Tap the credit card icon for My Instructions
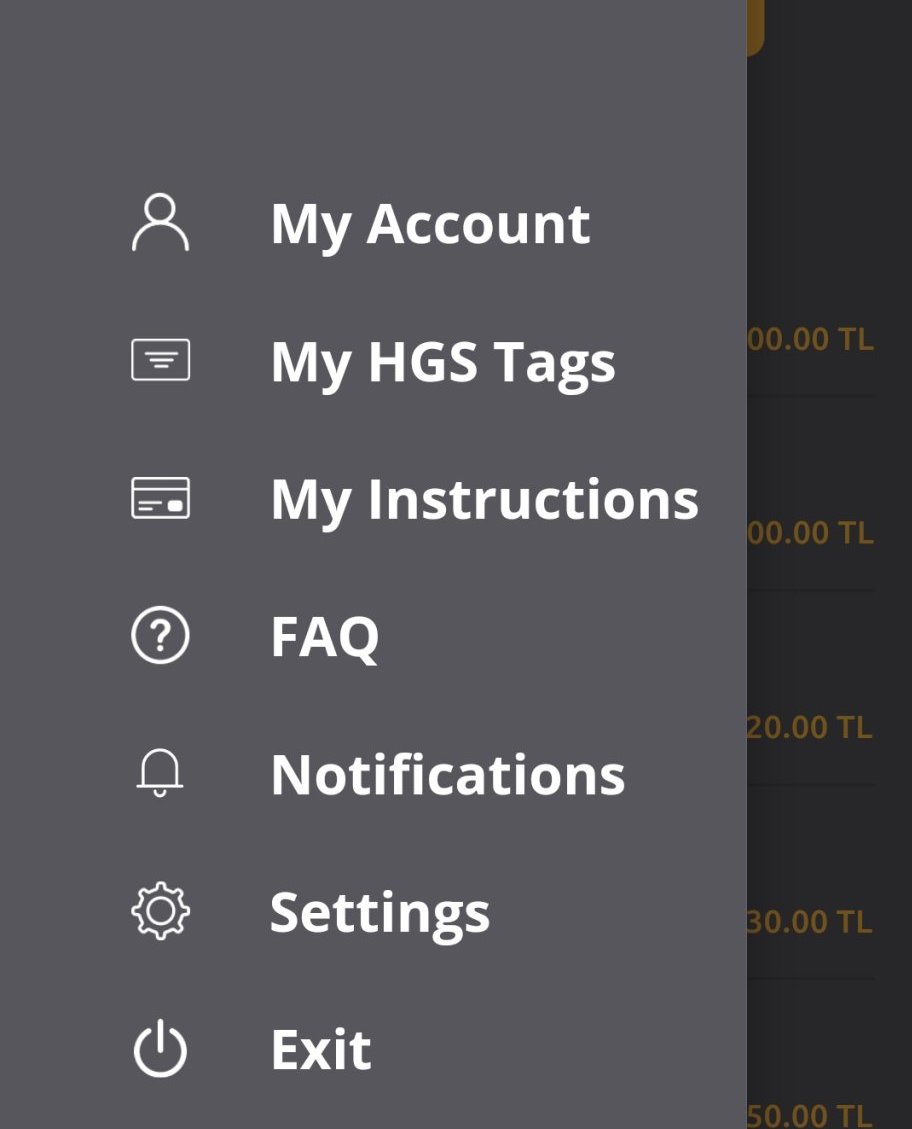Viewport: 912px width, 1129px height. coord(160,498)
